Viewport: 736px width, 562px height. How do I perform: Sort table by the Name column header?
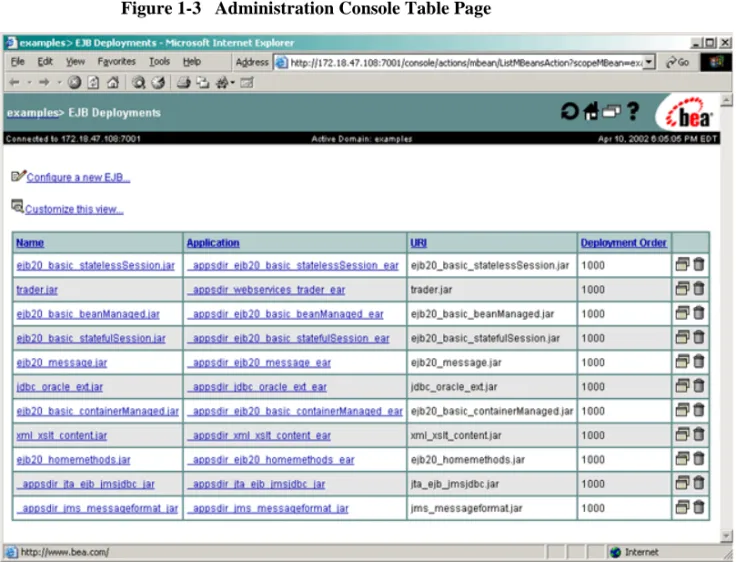[x=30, y=243]
